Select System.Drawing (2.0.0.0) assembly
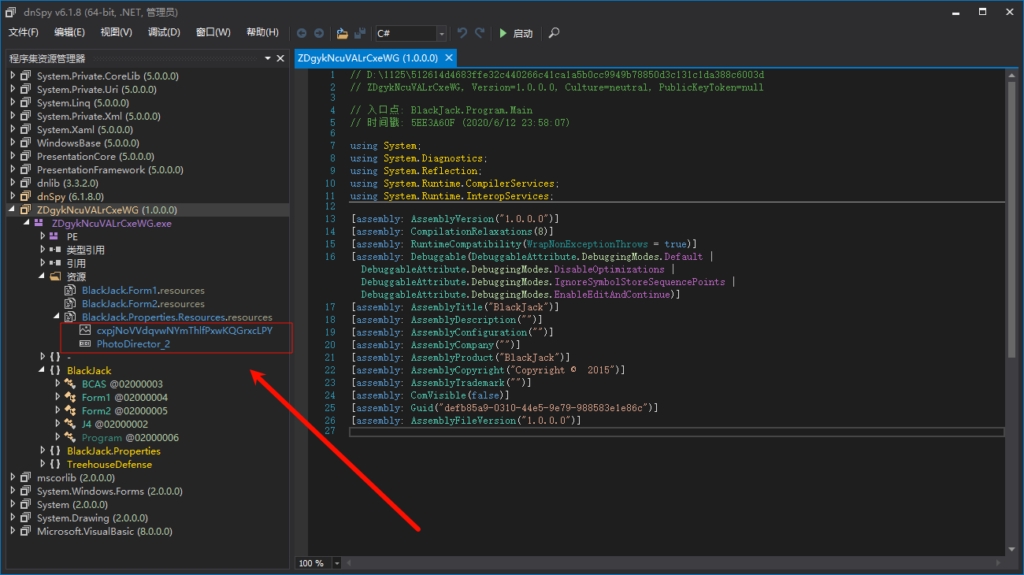This screenshot has width=1024, height=575. (92, 518)
